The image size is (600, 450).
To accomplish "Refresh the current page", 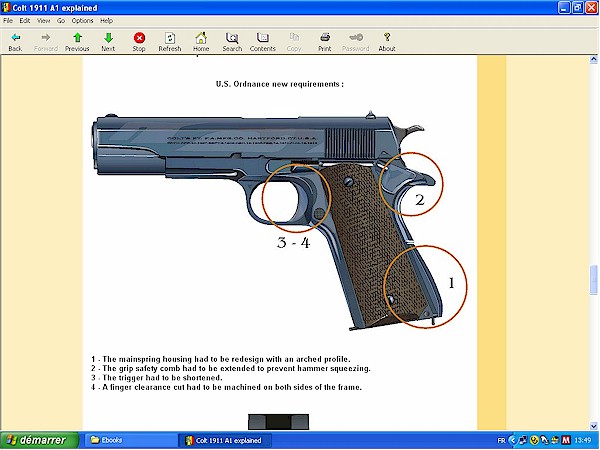I will pyautogui.click(x=170, y=41).
